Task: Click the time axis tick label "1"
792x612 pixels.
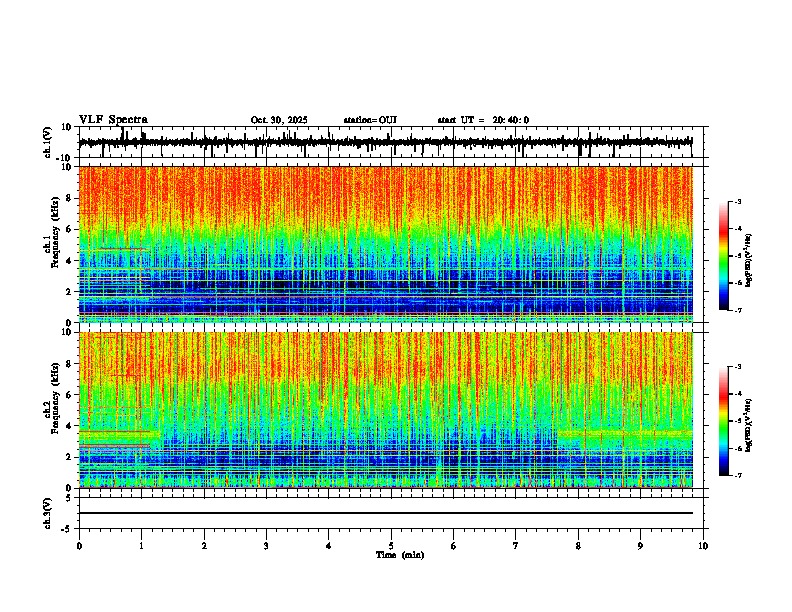Action: point(141,546)
